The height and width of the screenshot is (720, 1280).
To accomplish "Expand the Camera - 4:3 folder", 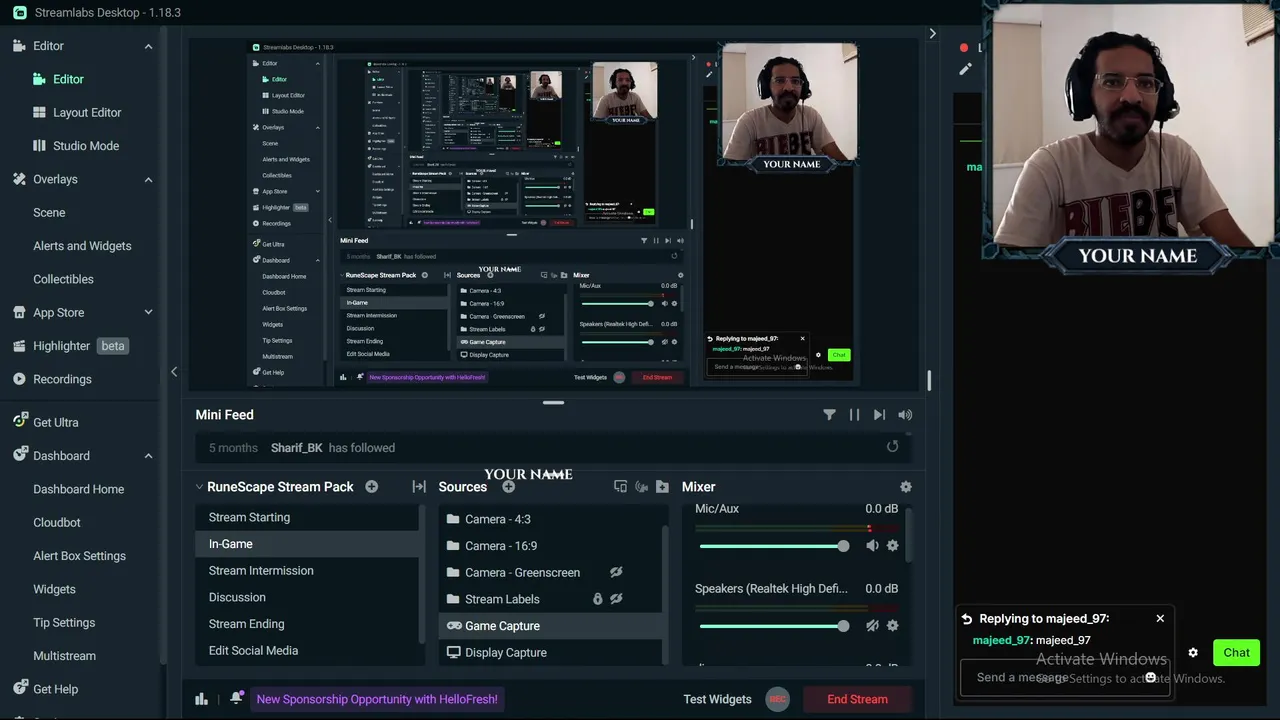I will coord(453,519).
